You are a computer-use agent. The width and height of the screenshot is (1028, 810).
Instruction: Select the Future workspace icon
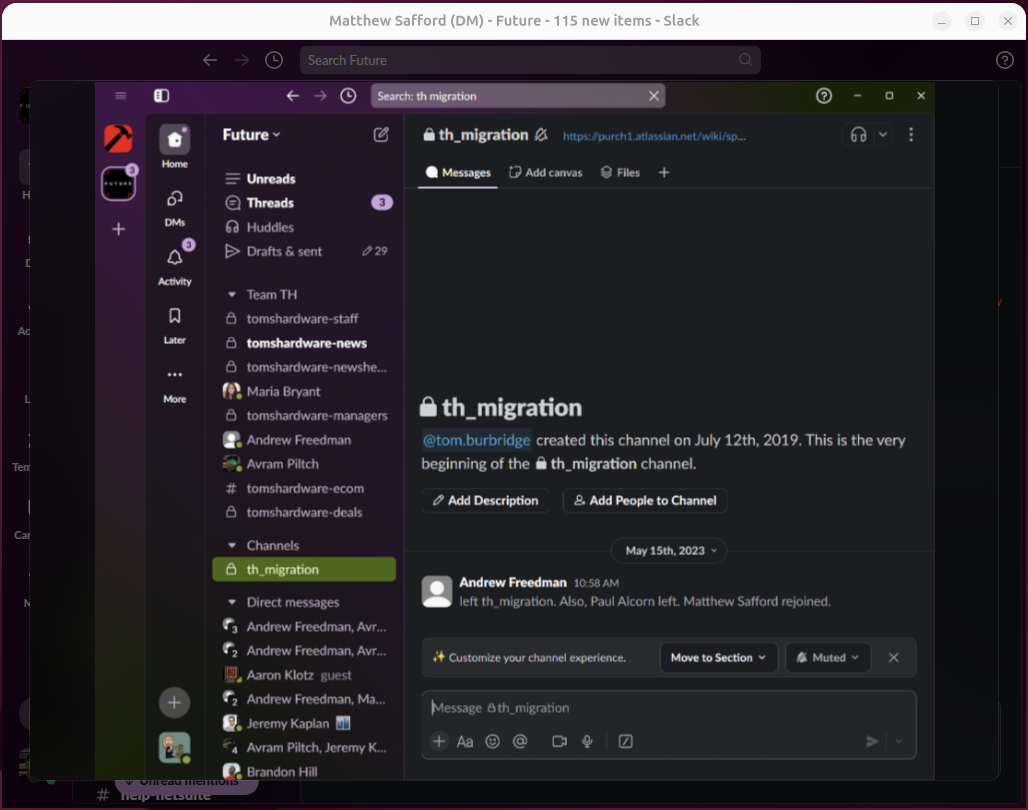click(x=118, y=184)
